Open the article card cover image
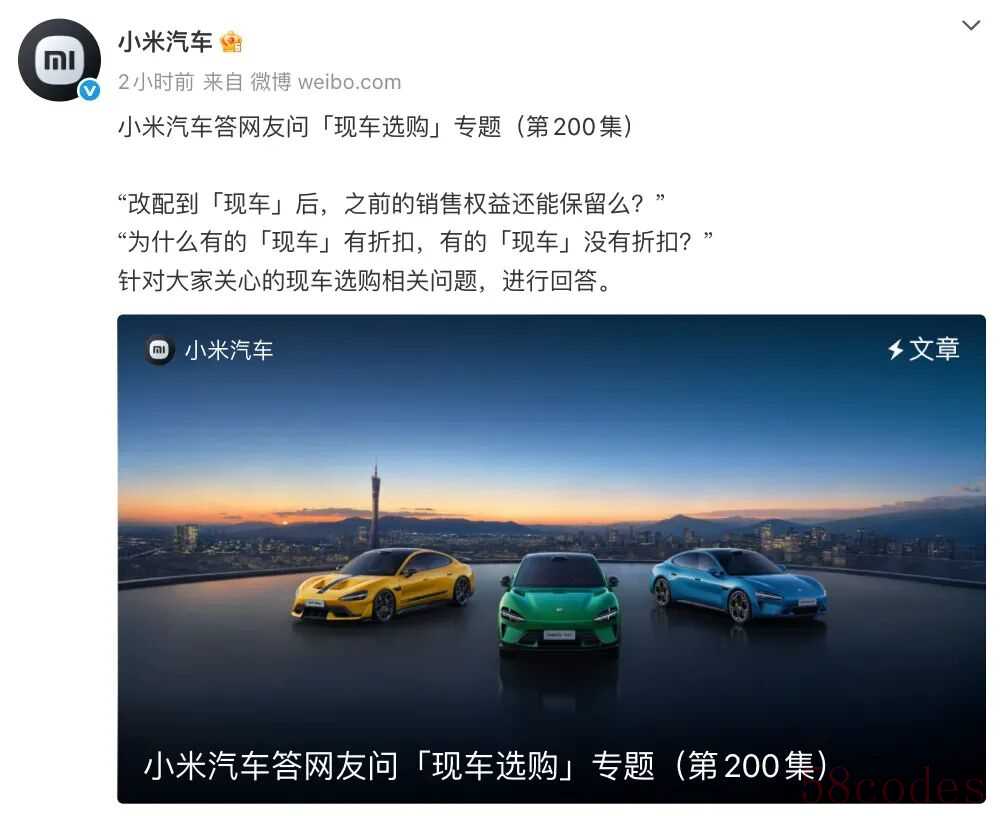 [x=552, y=558]
